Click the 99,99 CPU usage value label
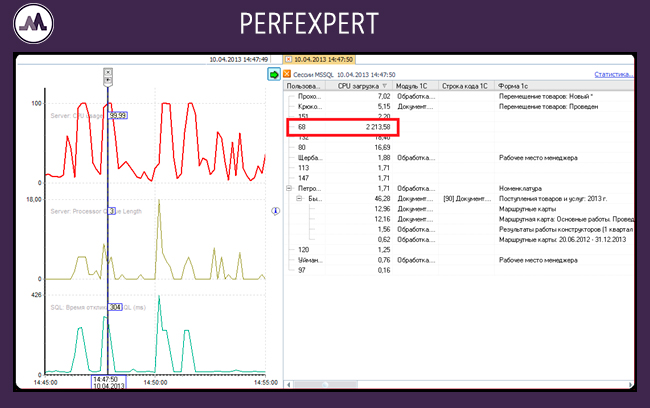Screen dimensions: 650x408 point(118,115)
